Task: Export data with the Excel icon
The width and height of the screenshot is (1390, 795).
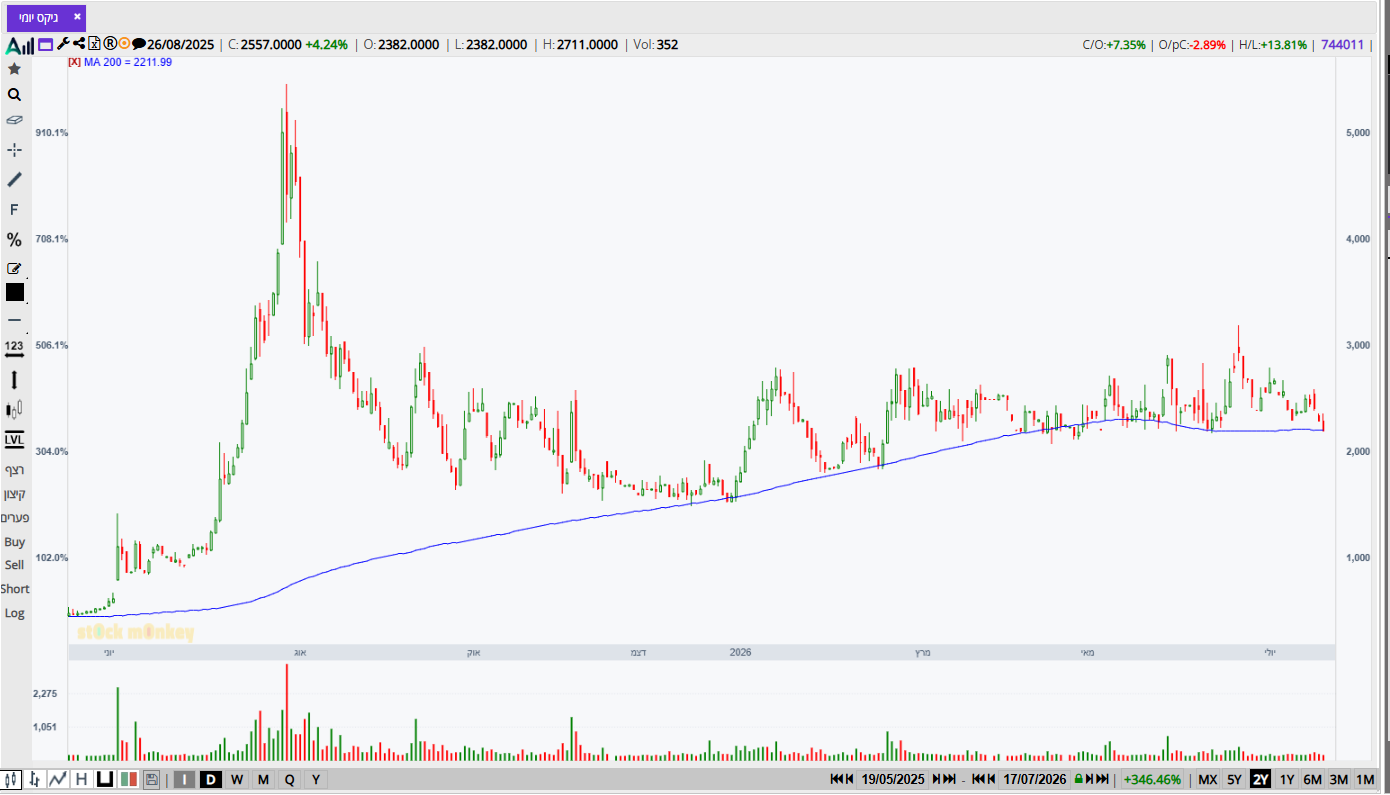Action: click(94, 44)
